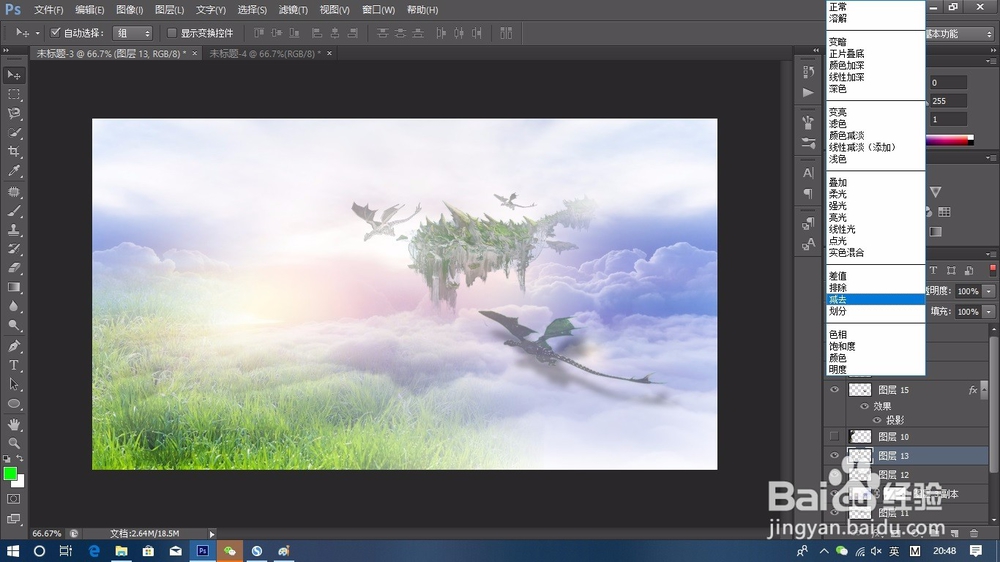Select the Zoom tool
Screen dimensions: 1000x562
(x=13, y=443)
